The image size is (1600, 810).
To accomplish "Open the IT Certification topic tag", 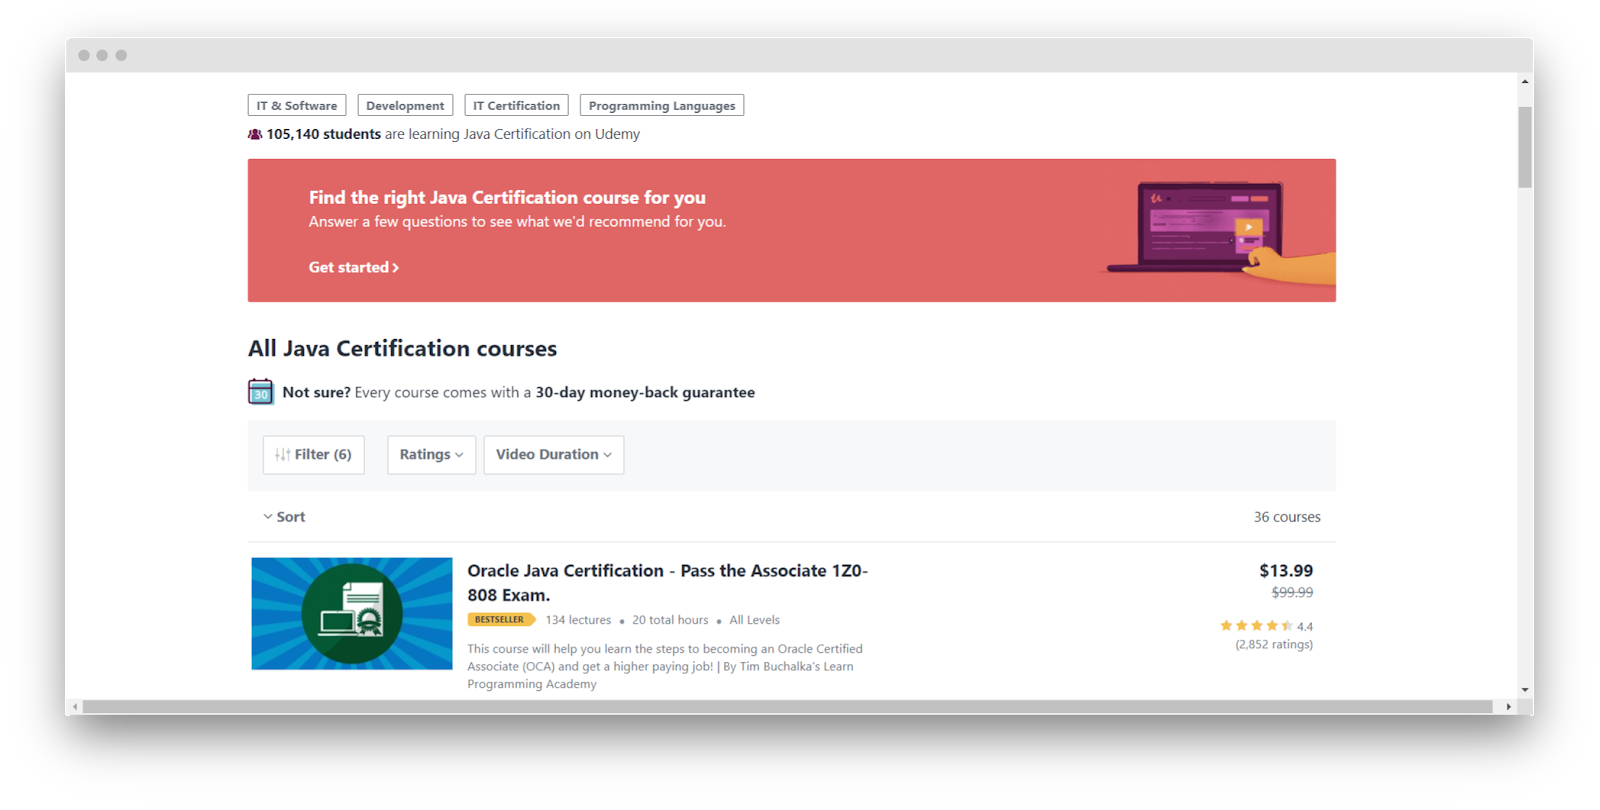I will 516,105.
